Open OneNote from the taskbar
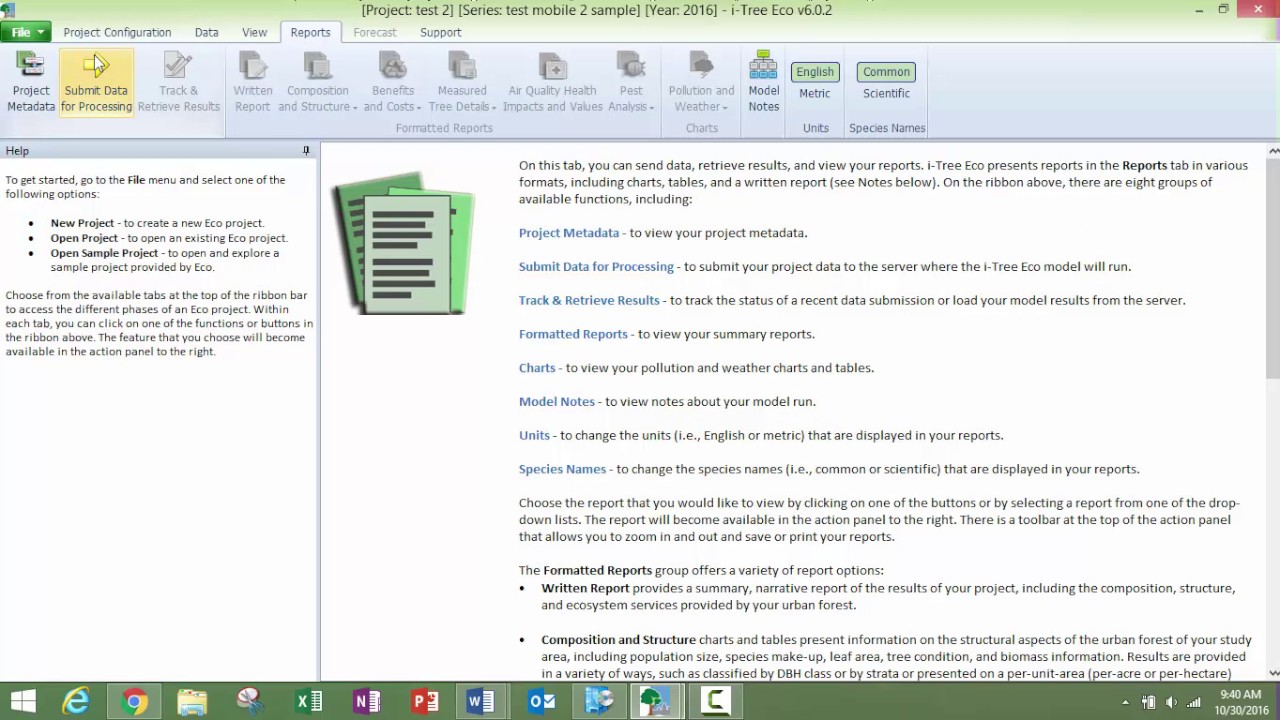 tap(366, 701)
